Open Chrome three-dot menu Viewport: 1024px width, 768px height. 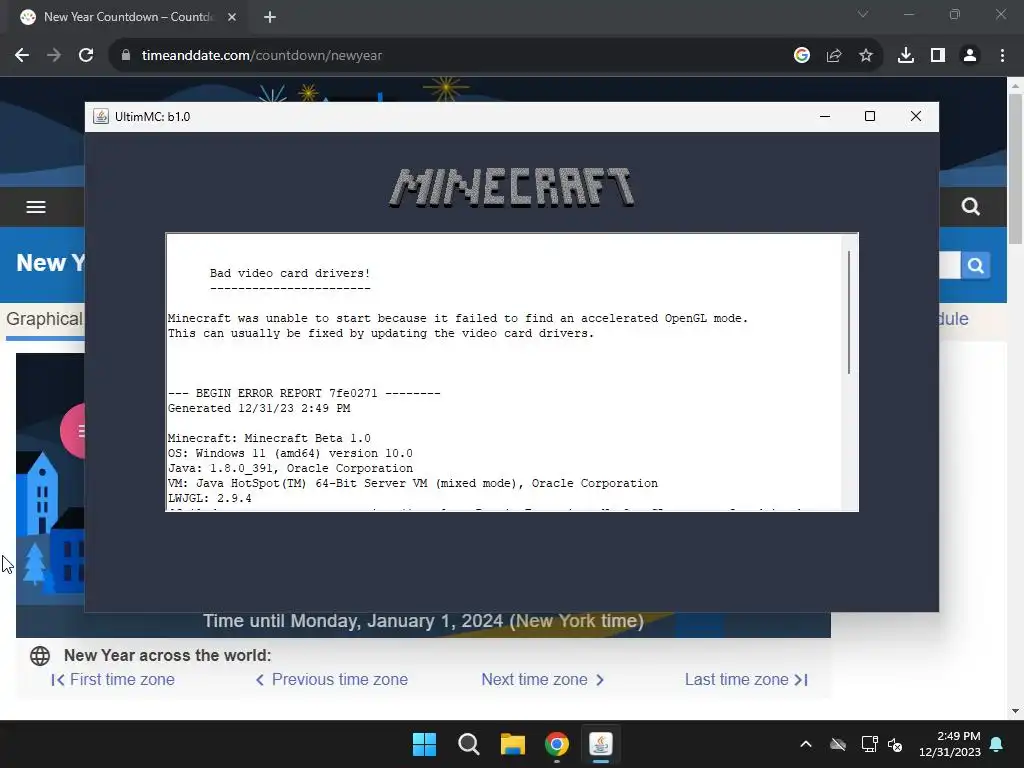coord(1002,56)
